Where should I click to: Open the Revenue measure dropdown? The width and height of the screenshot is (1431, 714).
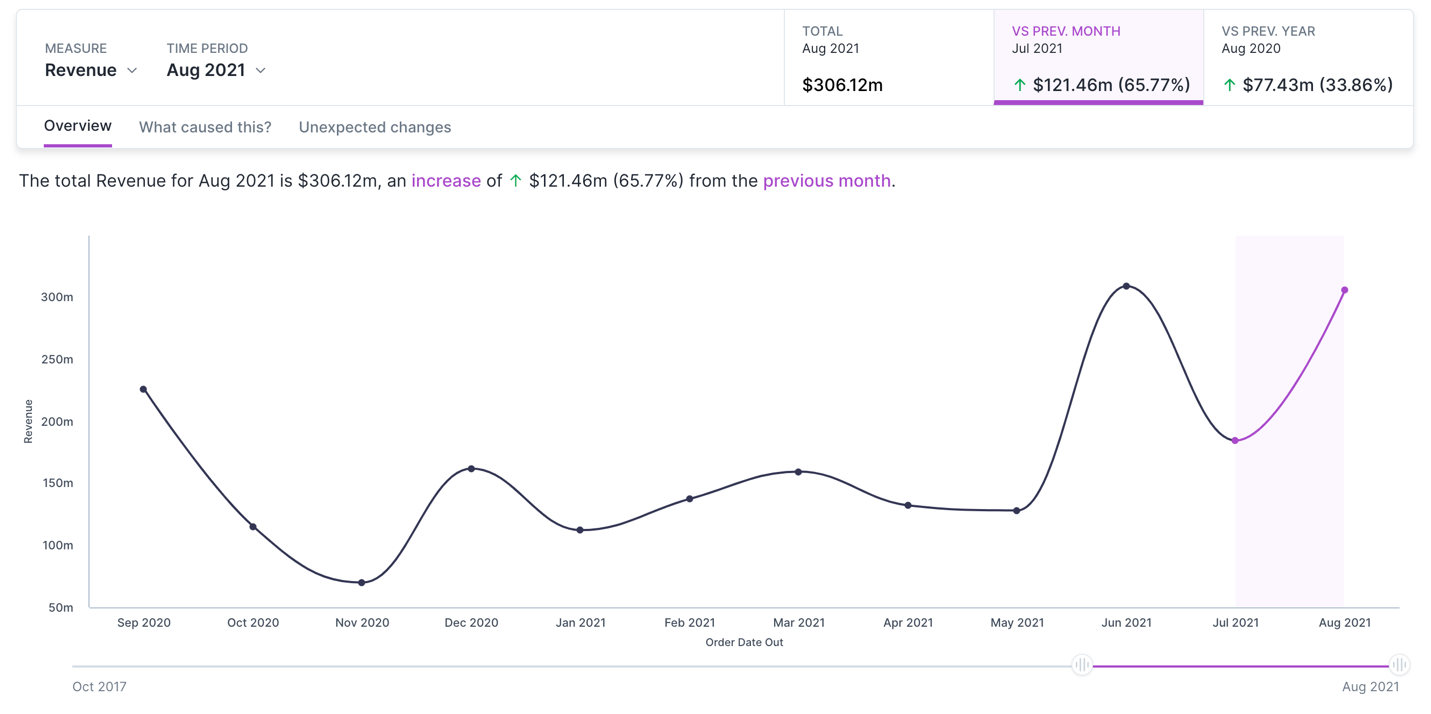click(x=82, y=70)
